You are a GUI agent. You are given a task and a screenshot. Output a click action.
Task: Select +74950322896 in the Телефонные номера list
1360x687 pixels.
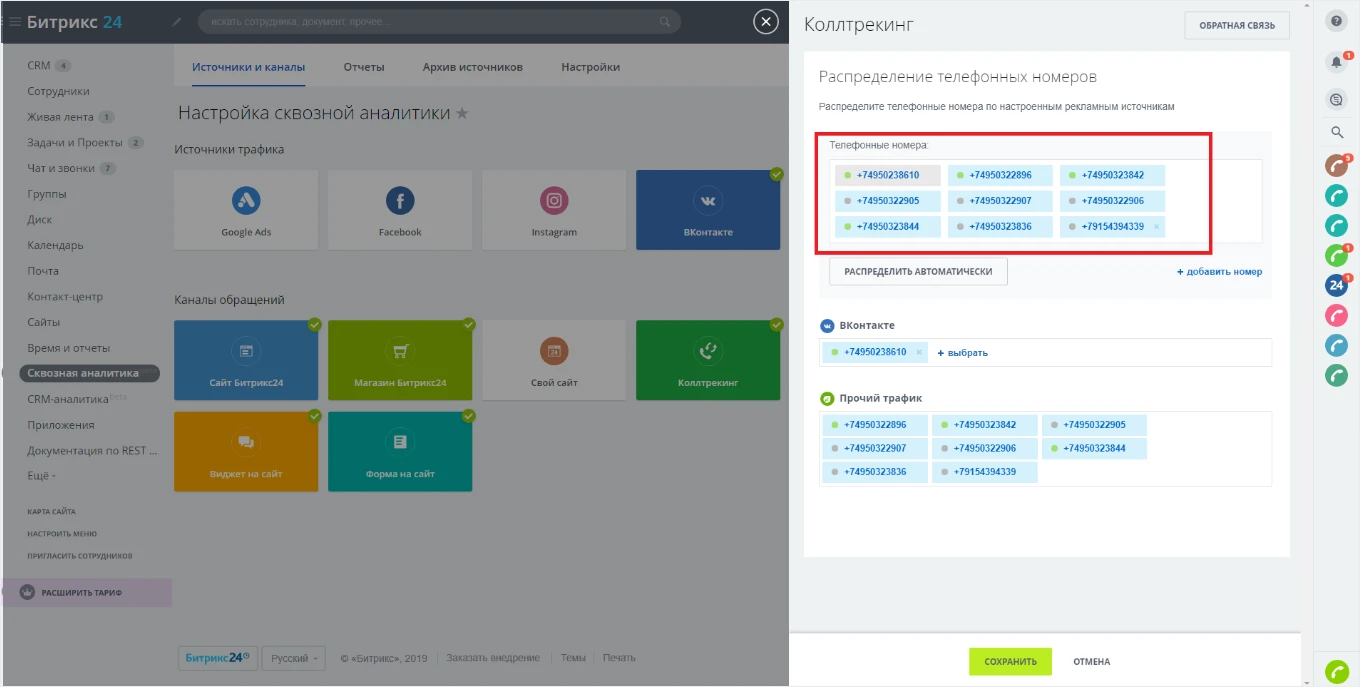coord(1000,175)
